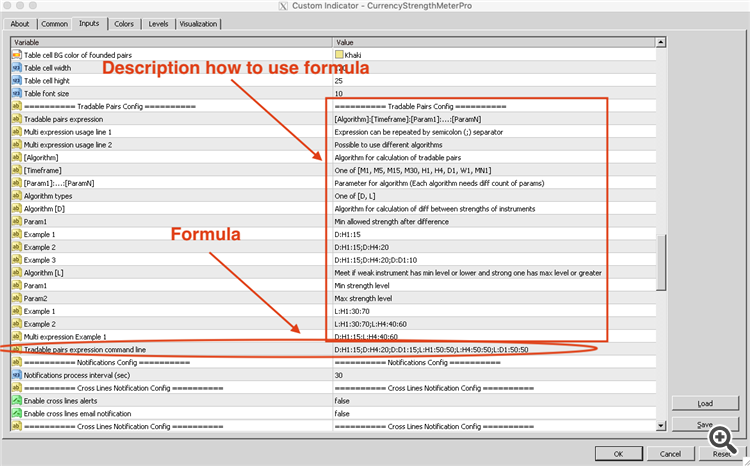Open the Visualization tab
The width and height of the screenshot is (750, 466).
click(198, 24)
